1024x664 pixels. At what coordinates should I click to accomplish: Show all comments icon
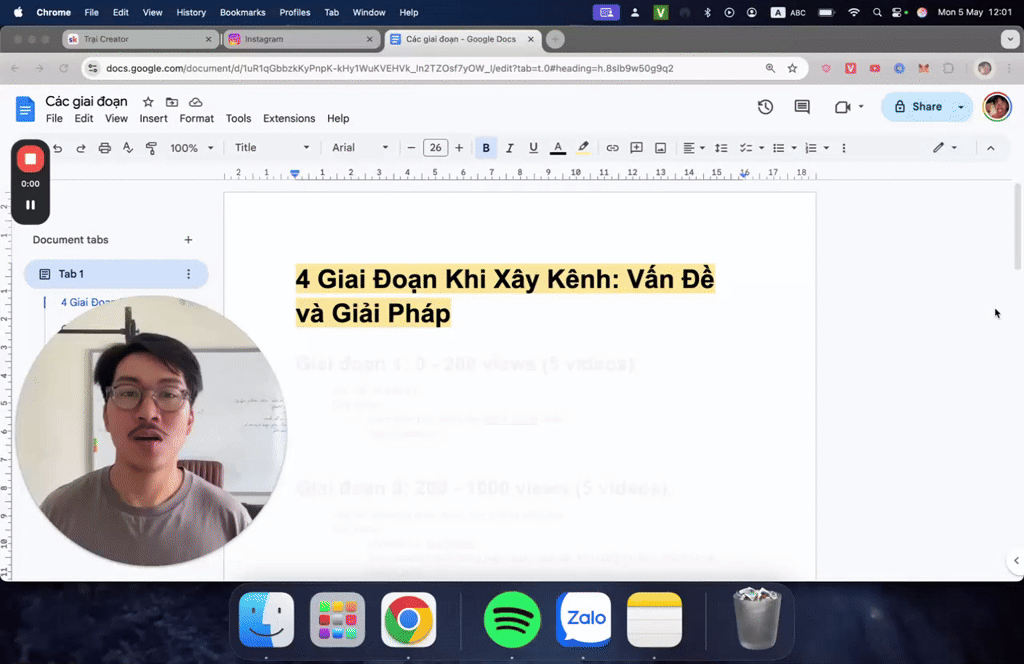[802, 107]
